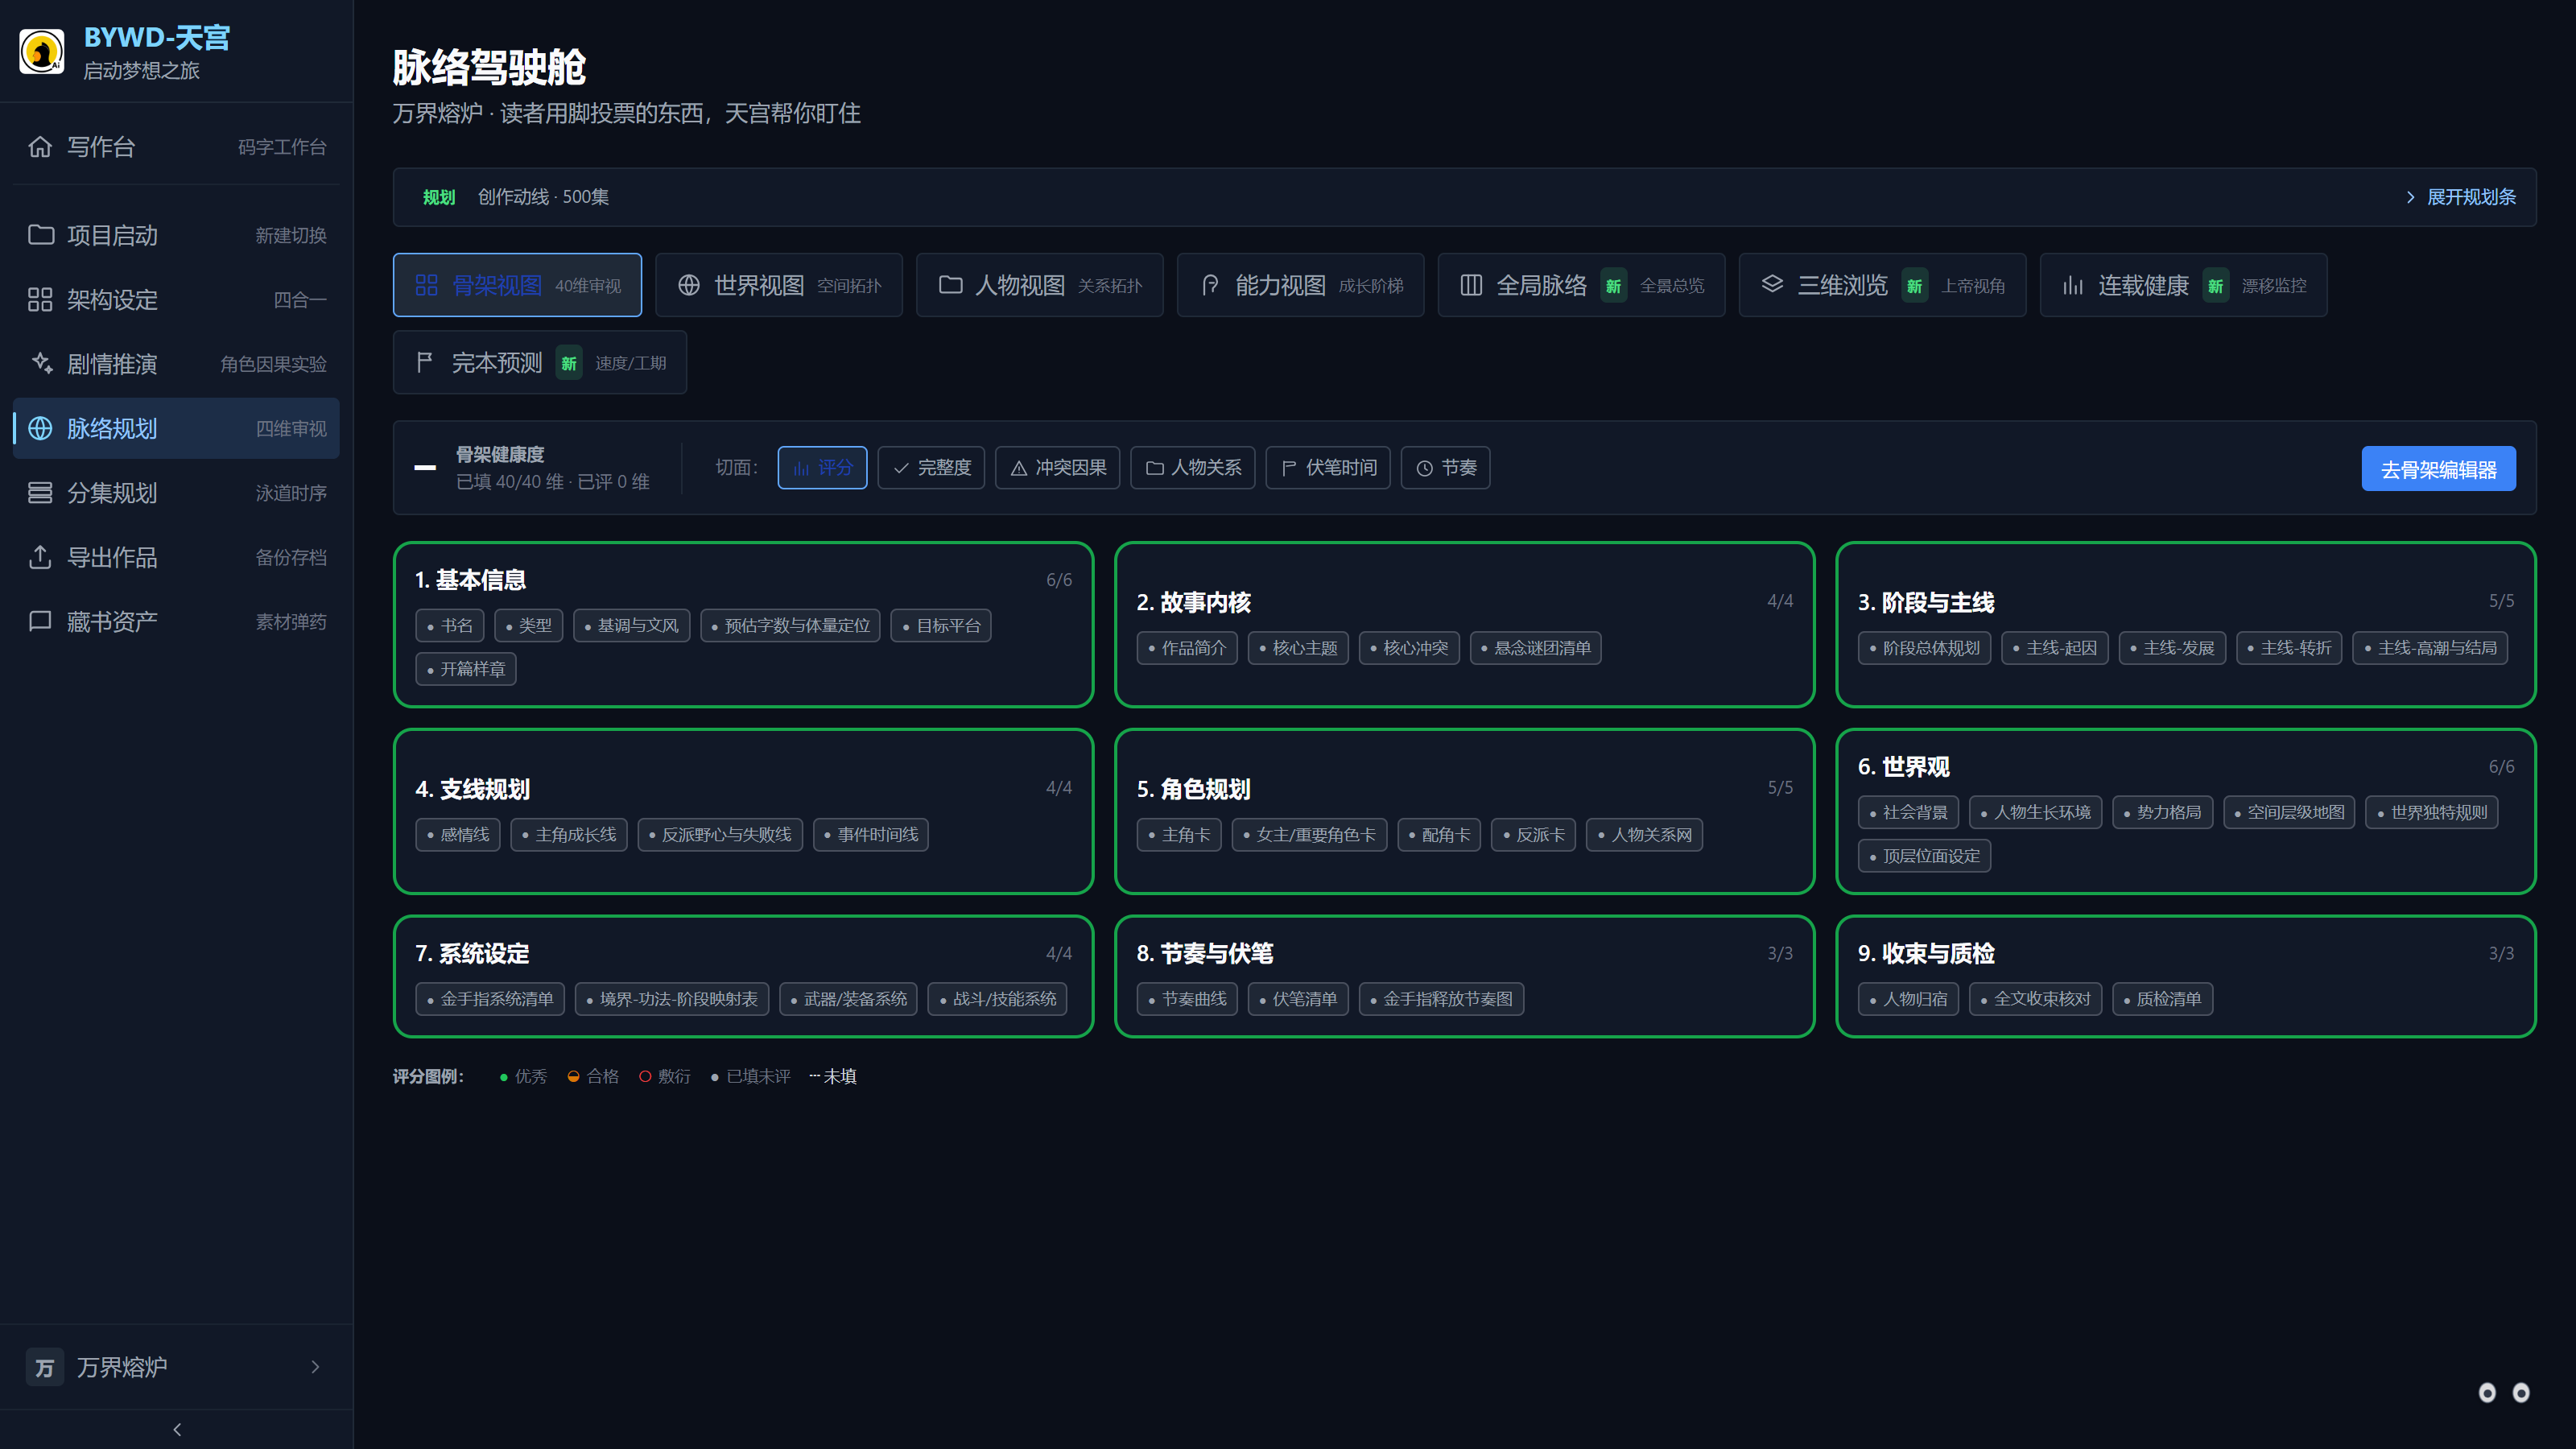Image resolution: width=2576 pixels, height=1449 pixels.
Task: Click the 女主/重要角色卡 chip
Action: [1309, 835]
